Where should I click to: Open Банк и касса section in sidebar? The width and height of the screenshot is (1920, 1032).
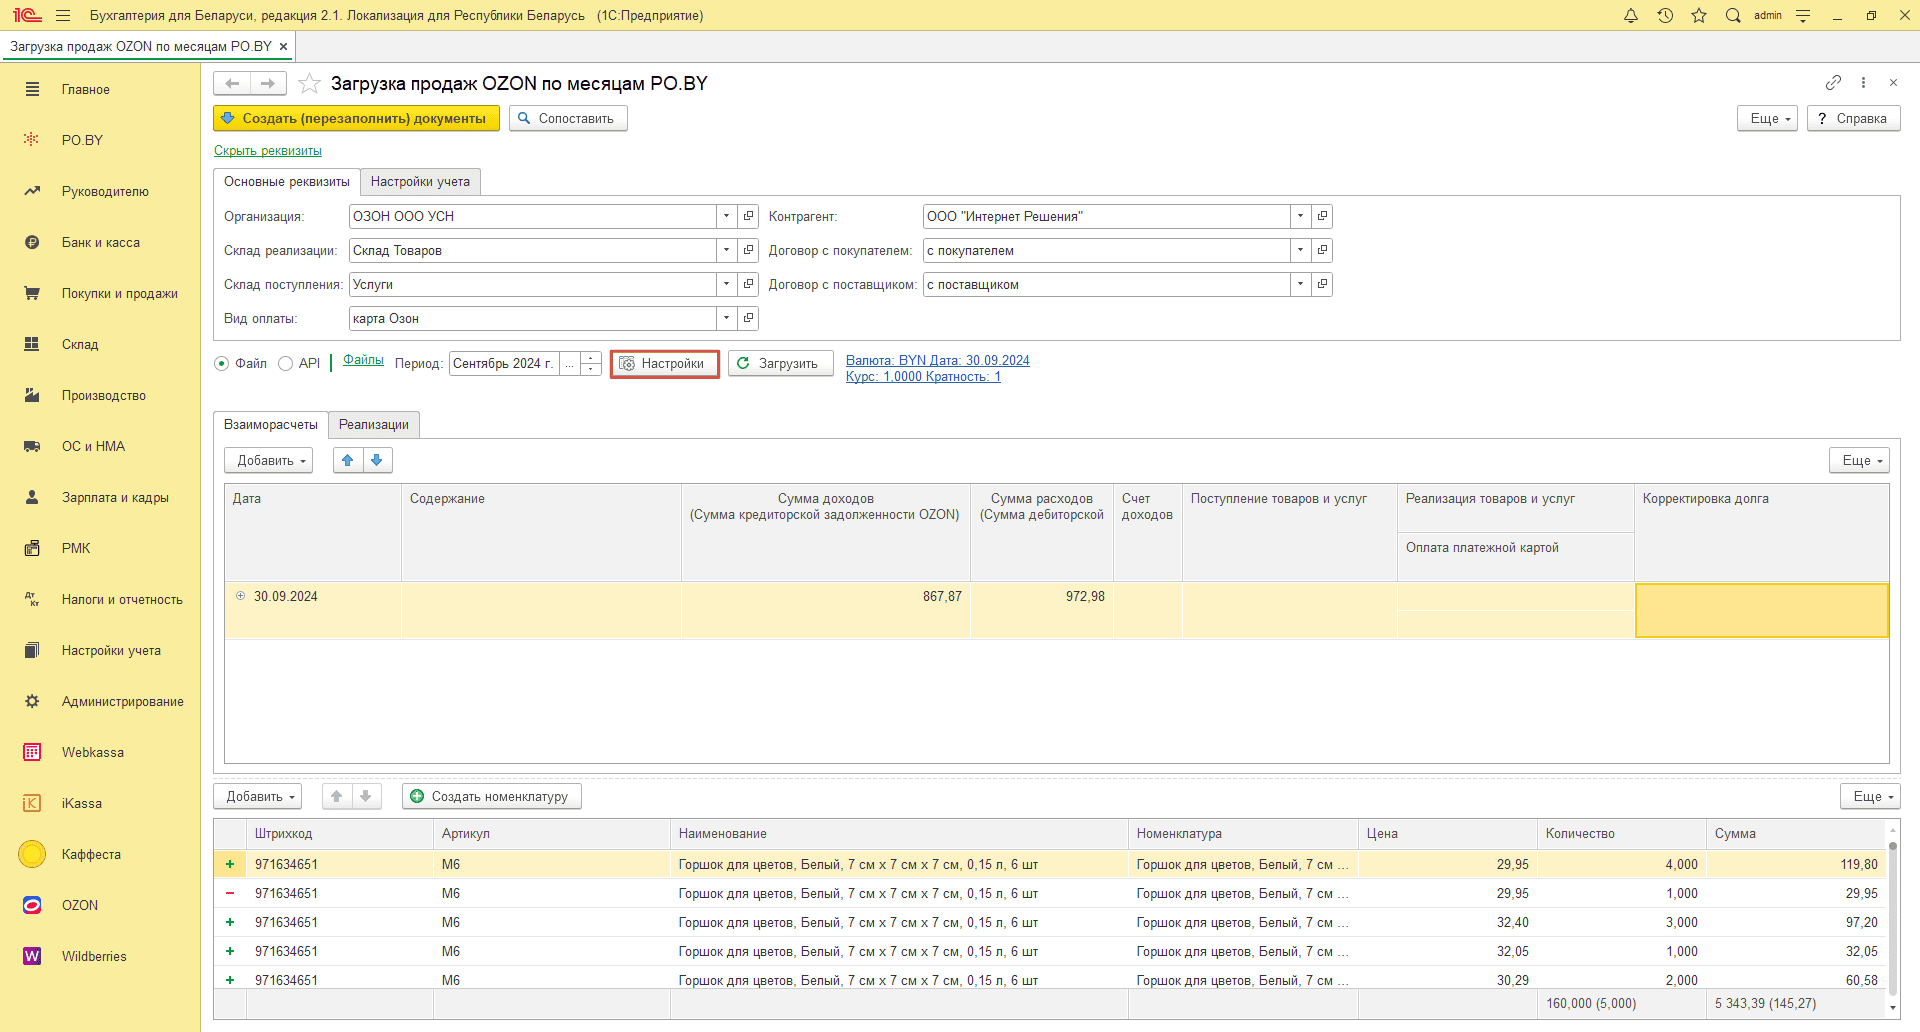point(100,242)
